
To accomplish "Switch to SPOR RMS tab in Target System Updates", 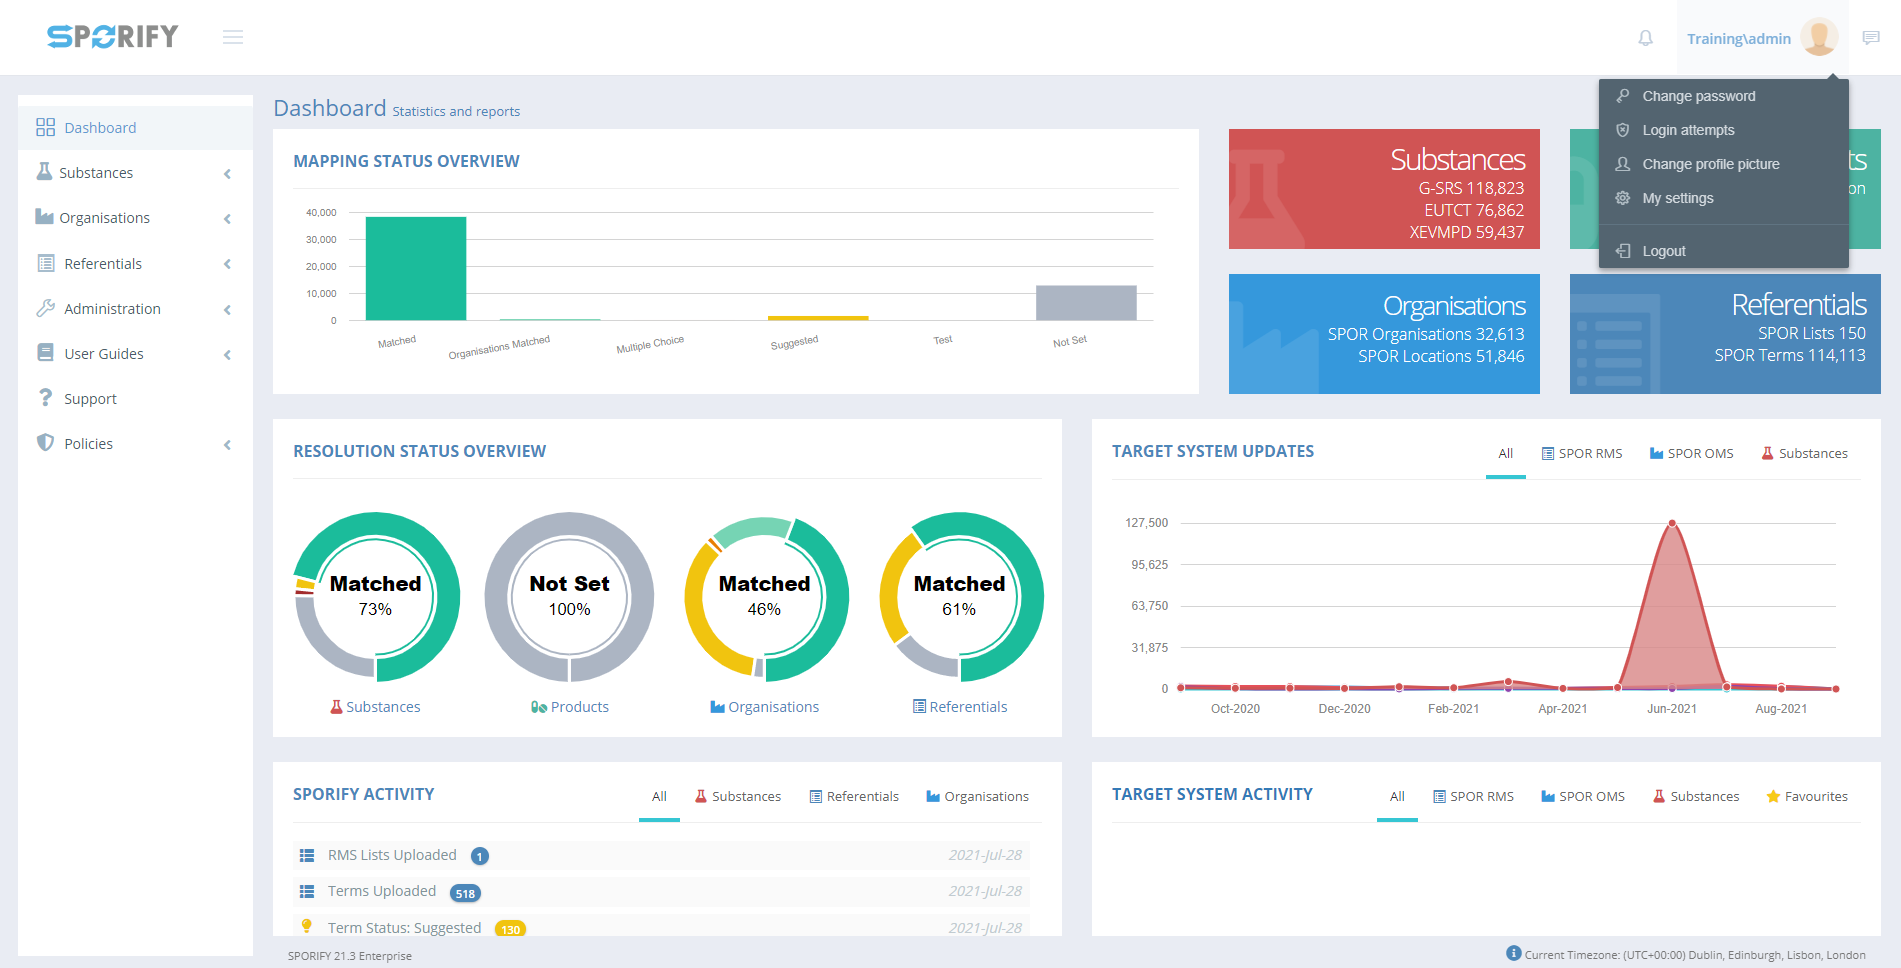I will [1582, 453].
